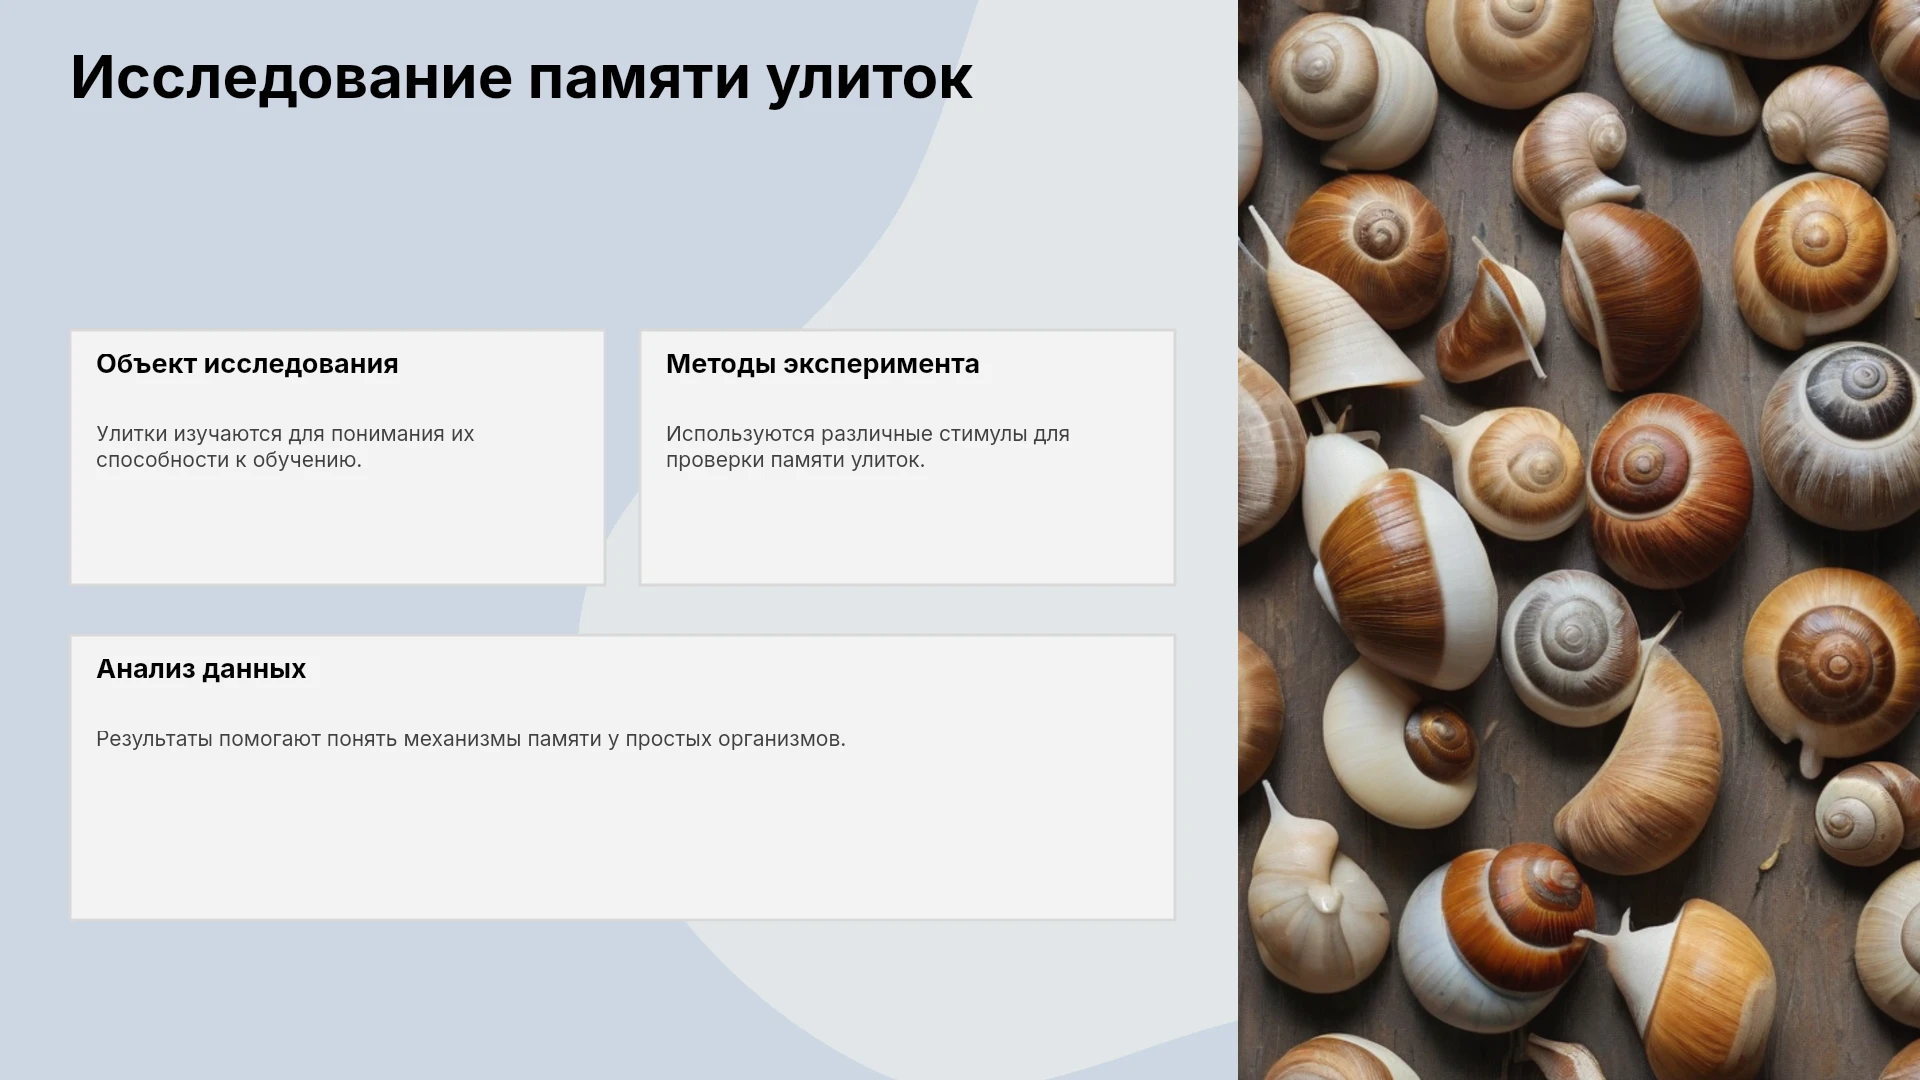Click empty space inside "Методы эксперимента" card
Screen dimensions: 1920x1080
907,530
